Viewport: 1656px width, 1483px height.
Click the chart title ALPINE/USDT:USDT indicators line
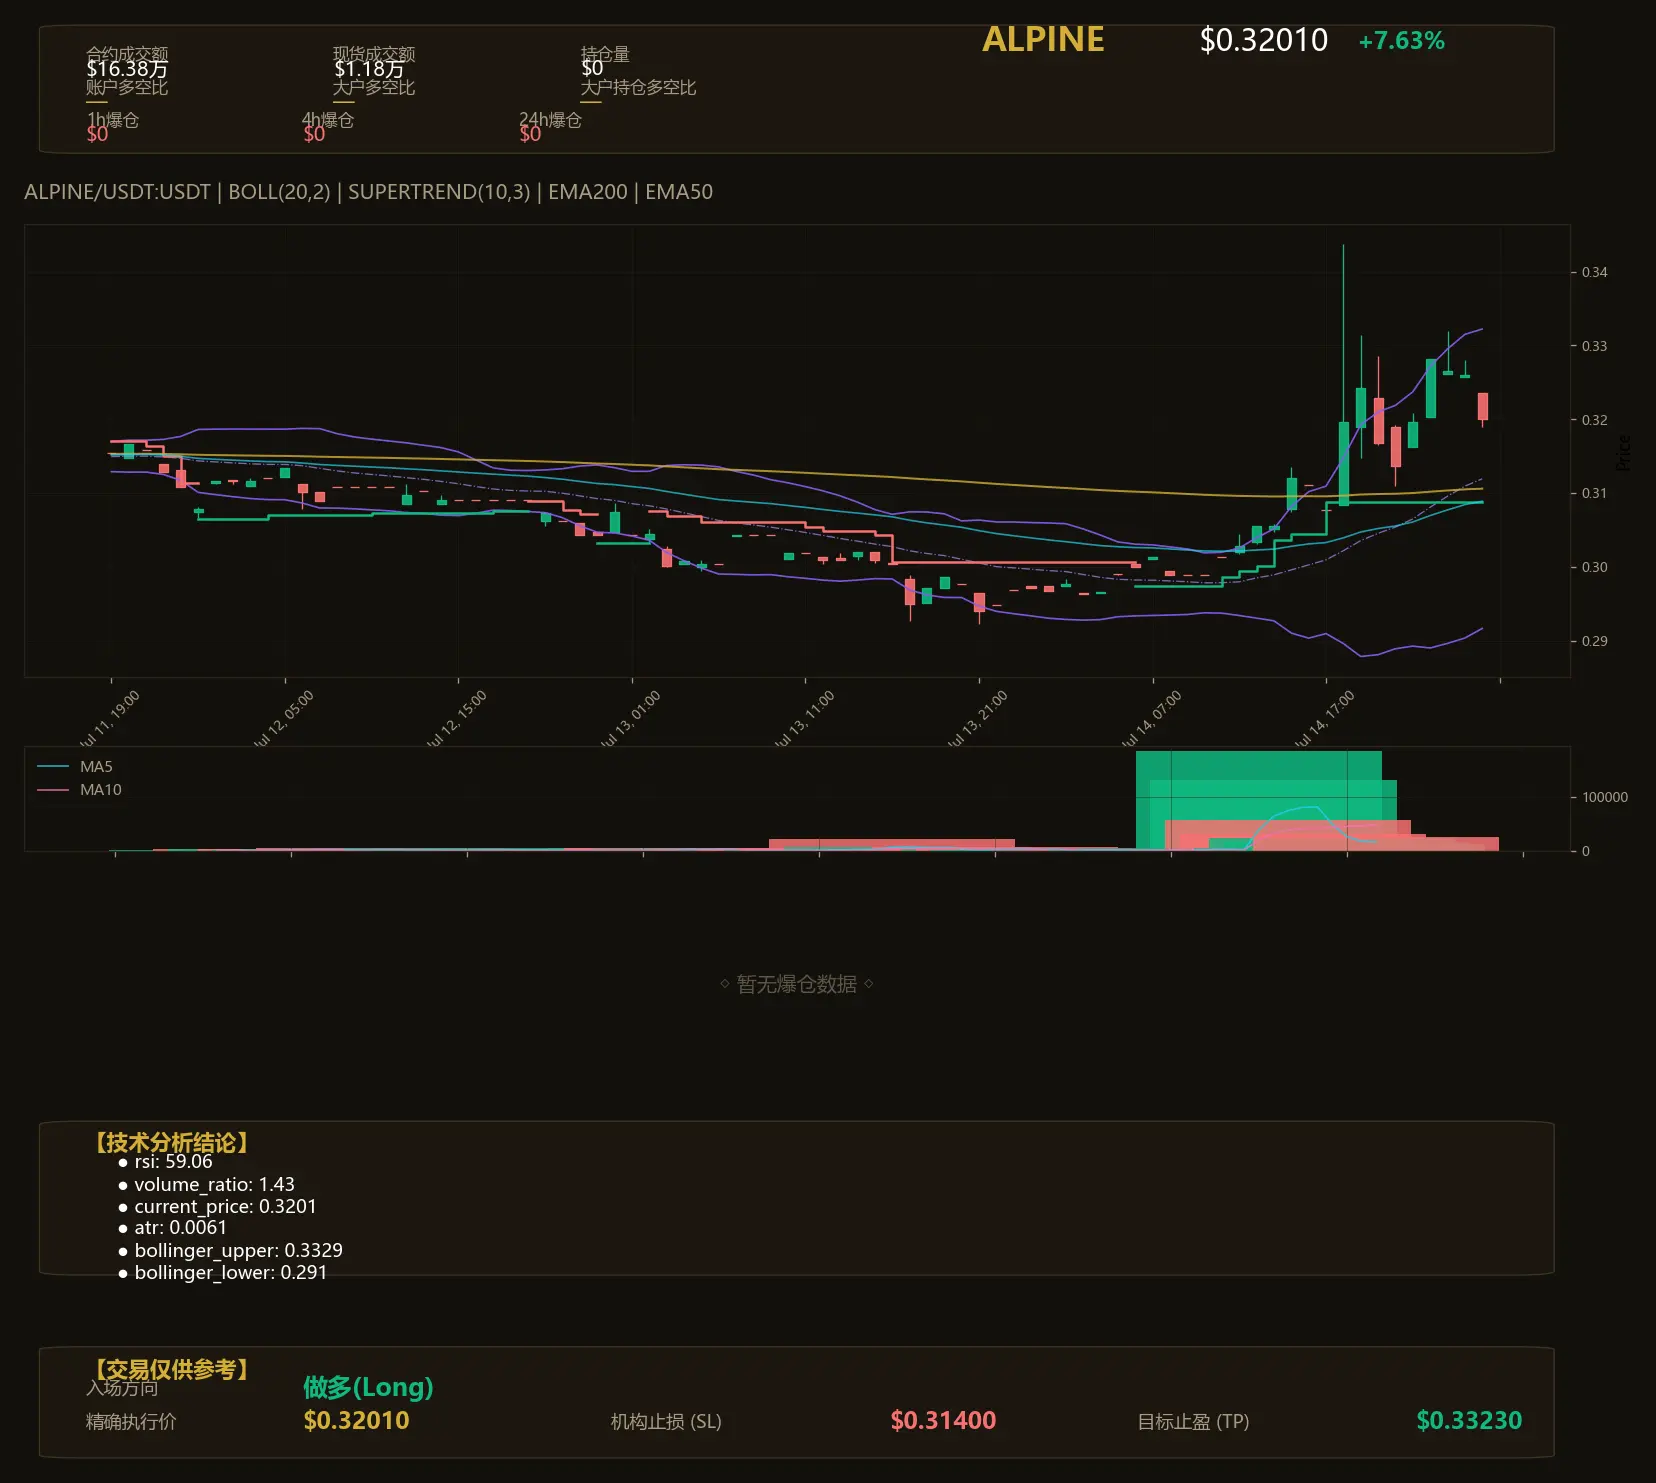368,192
